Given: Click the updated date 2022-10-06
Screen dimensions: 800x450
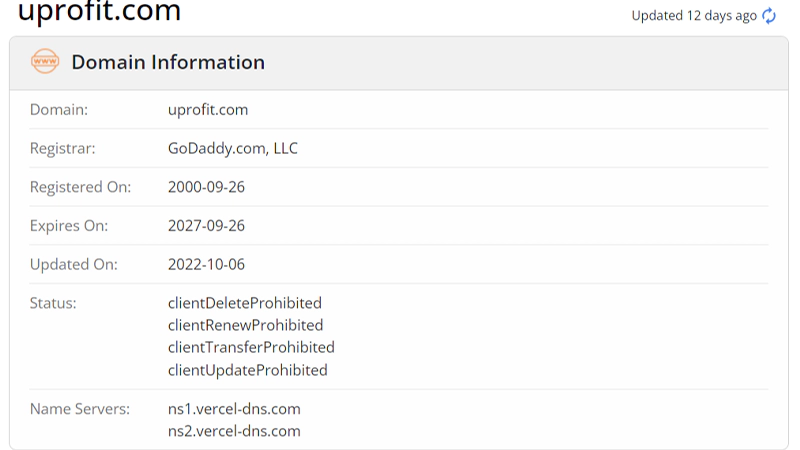Looking at the screenshot, I should (206, 265).
